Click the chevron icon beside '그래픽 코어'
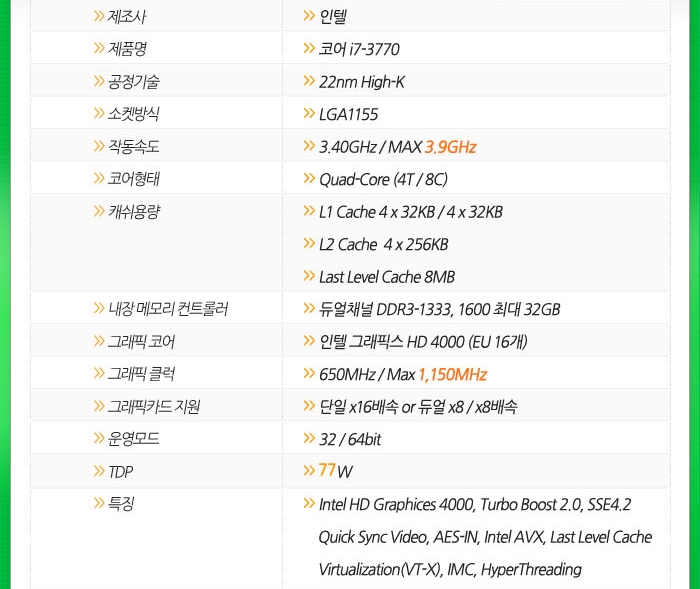This screenshot has height=589, width=700. (x=99, y=341)
